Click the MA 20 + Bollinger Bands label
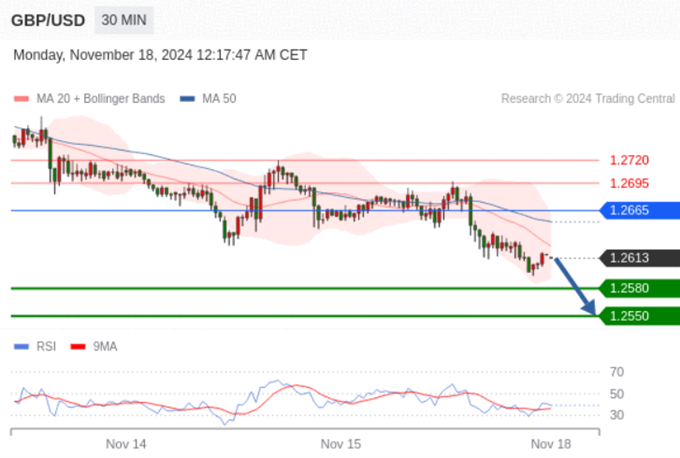The image size is (680, 458). (101, 99)
